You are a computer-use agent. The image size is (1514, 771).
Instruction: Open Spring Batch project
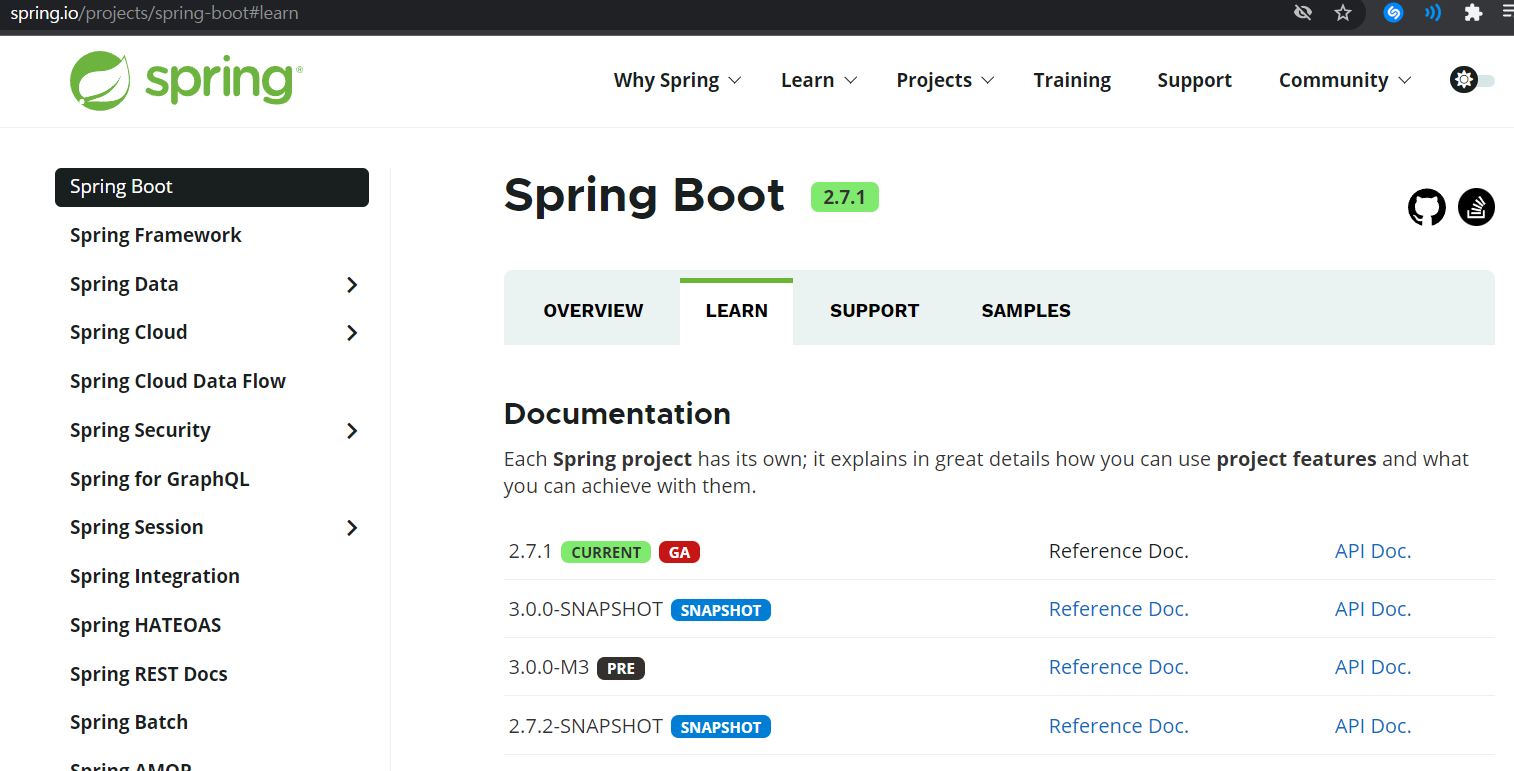tap(129, 722)
